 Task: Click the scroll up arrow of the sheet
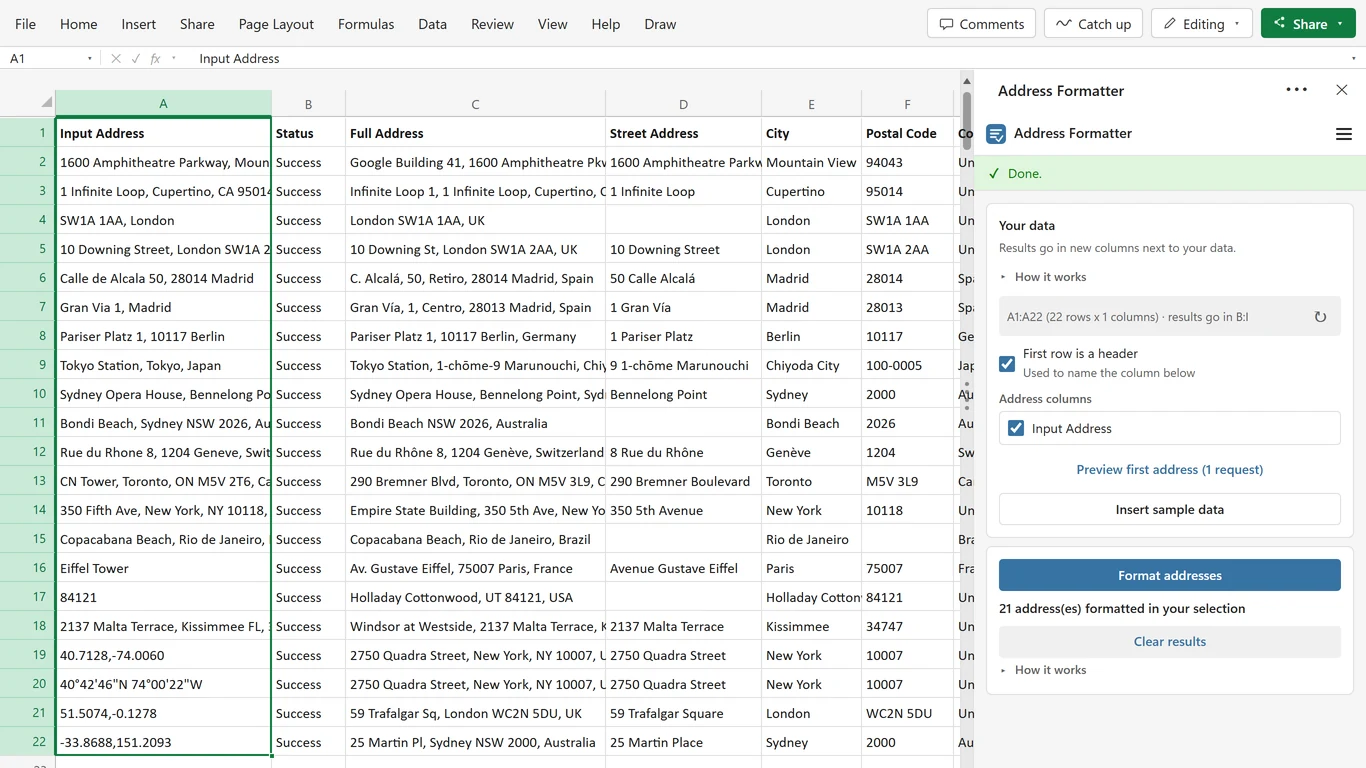click(966, 80)
